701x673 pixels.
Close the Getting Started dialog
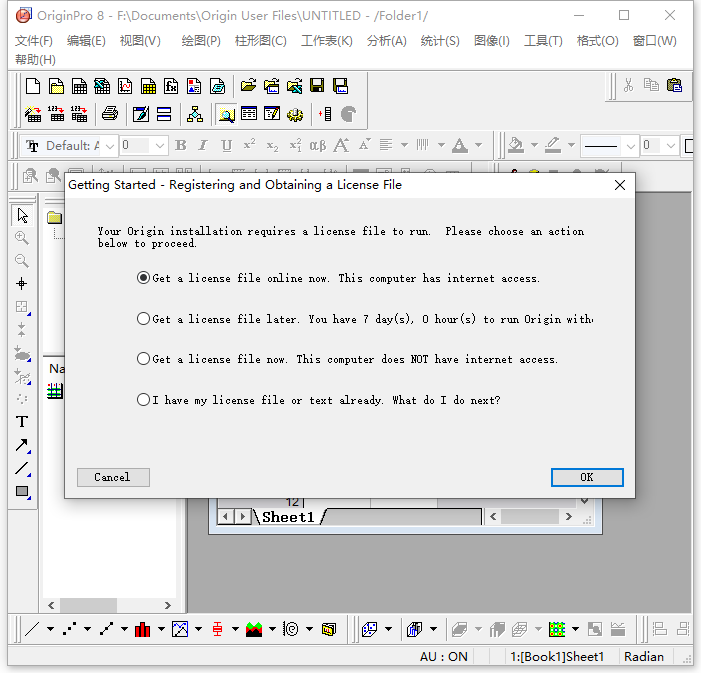pyautogui.click(x=620, y=185)
